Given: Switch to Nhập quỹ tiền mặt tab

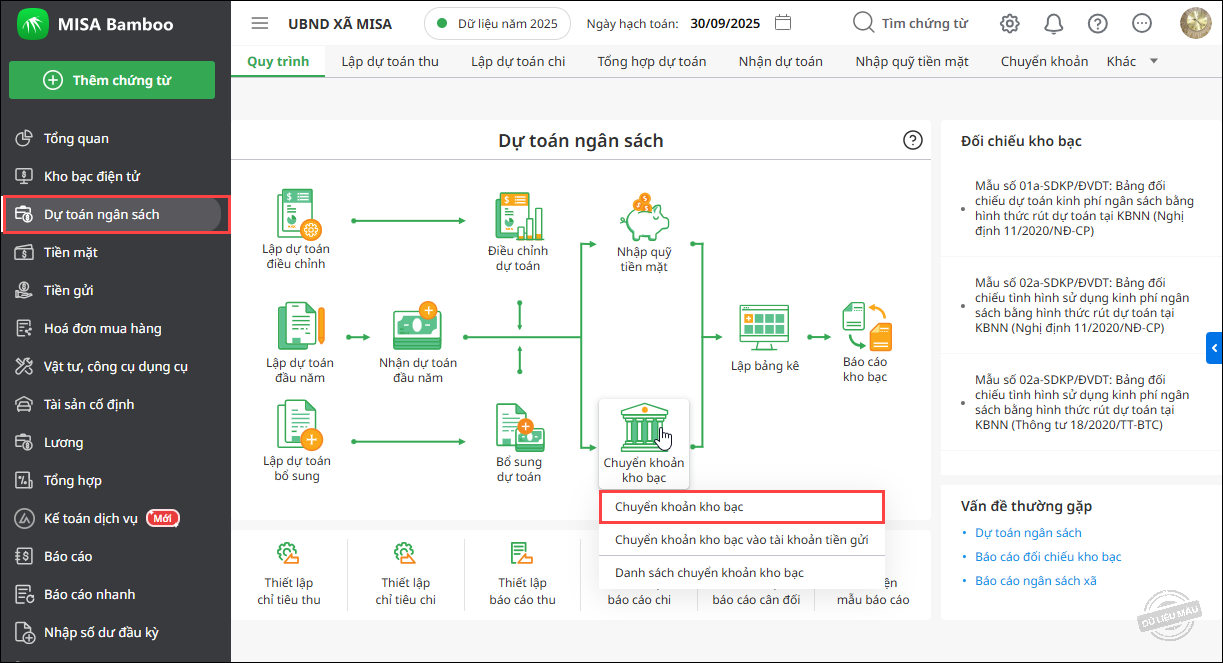Looking at the screenshot, I should pos(912,61).
